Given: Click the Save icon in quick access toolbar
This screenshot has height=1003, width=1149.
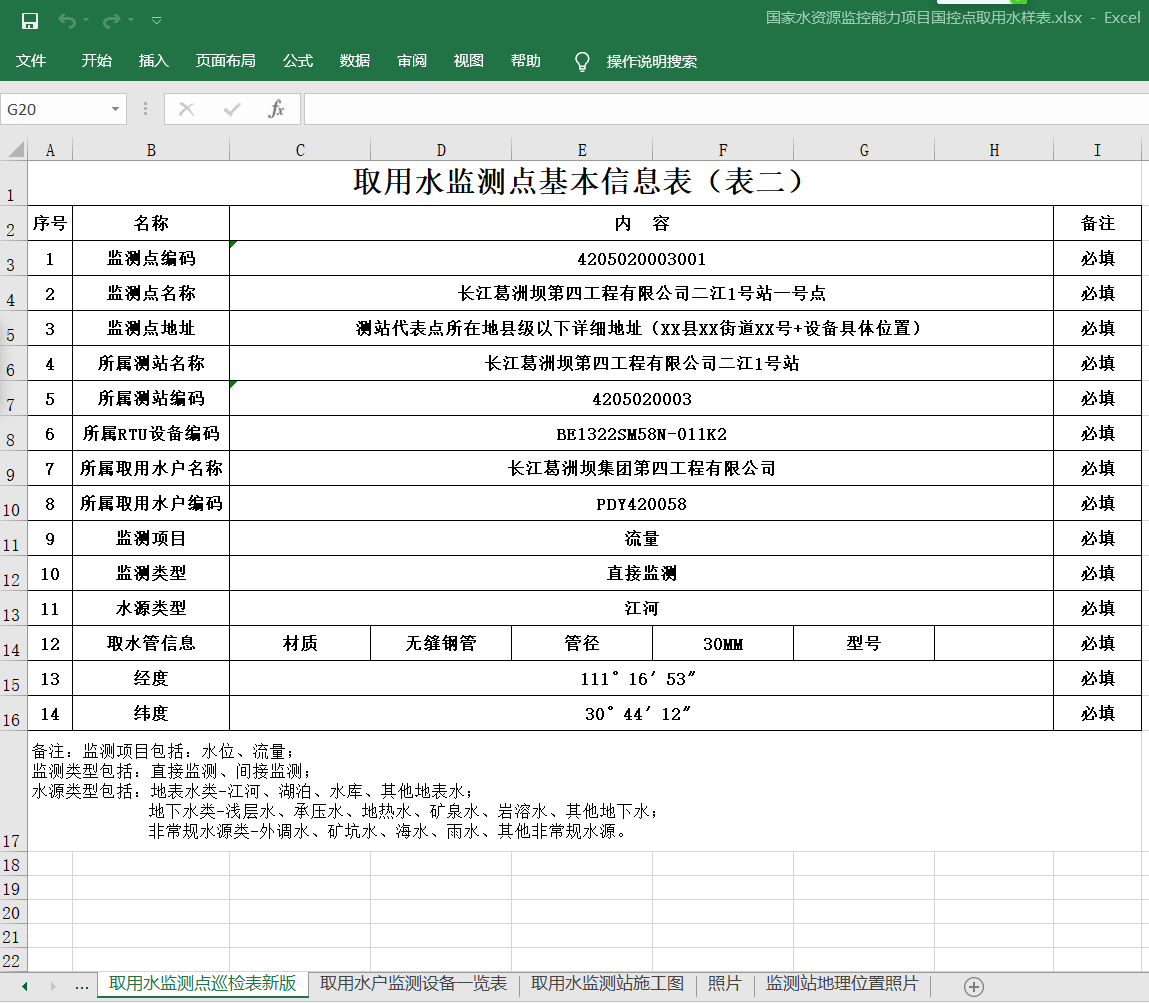Looking at the screenshot, I should [30, 21].
